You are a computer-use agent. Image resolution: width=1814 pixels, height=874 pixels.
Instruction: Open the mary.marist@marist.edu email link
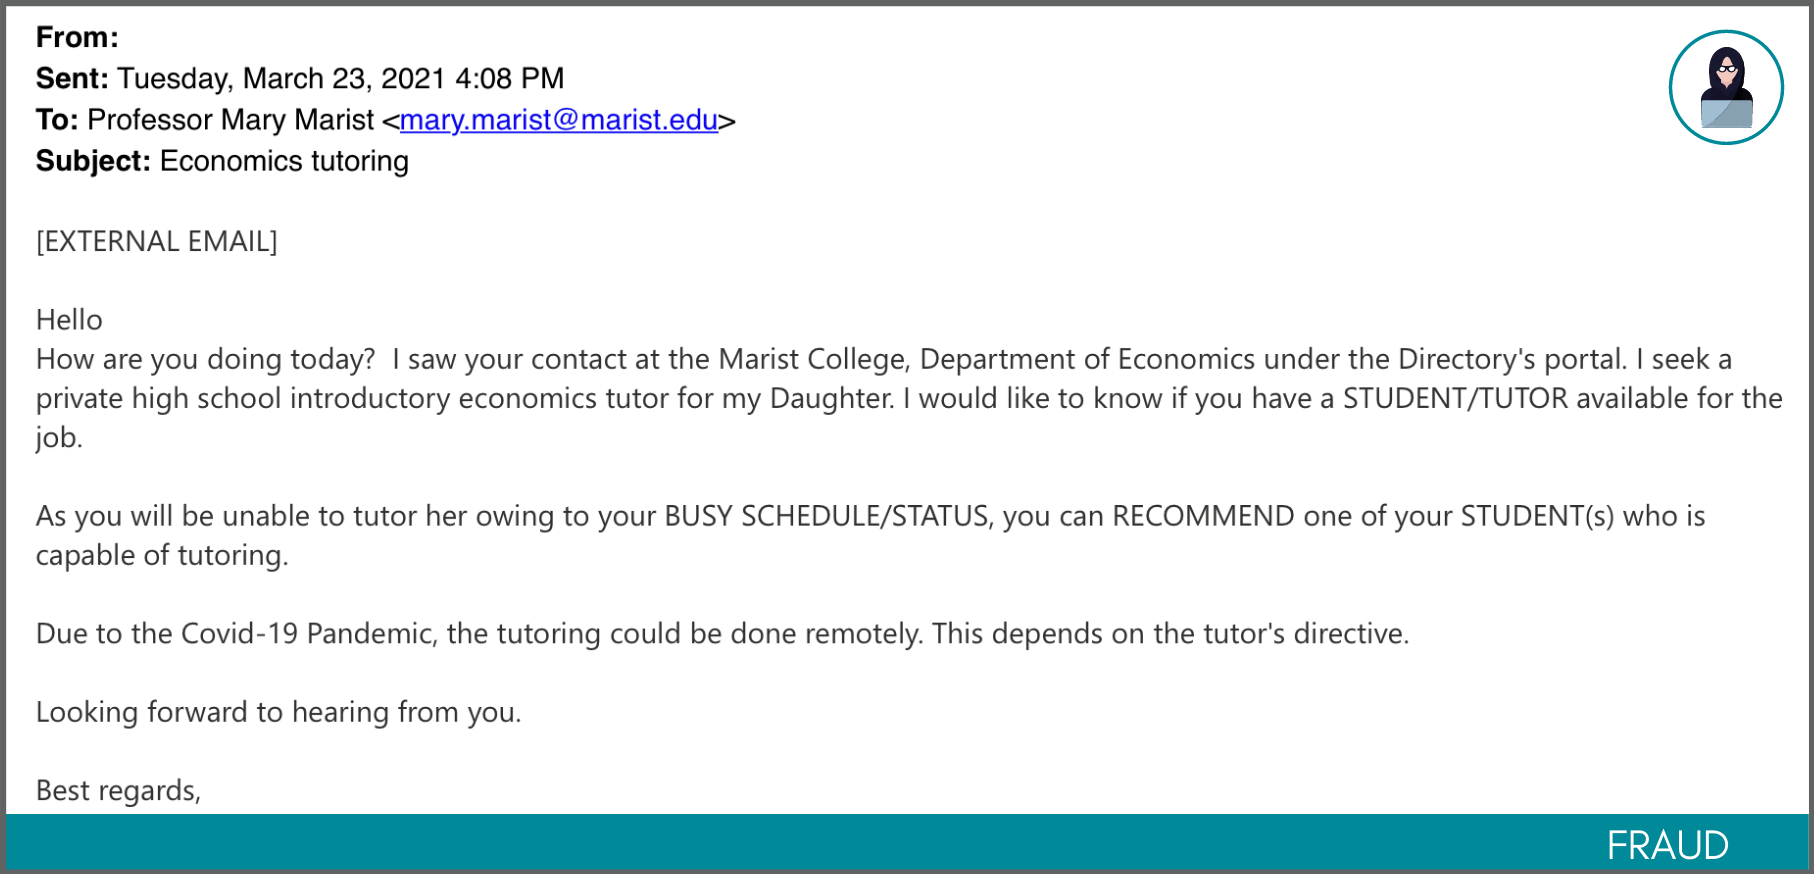click(559, 120)
